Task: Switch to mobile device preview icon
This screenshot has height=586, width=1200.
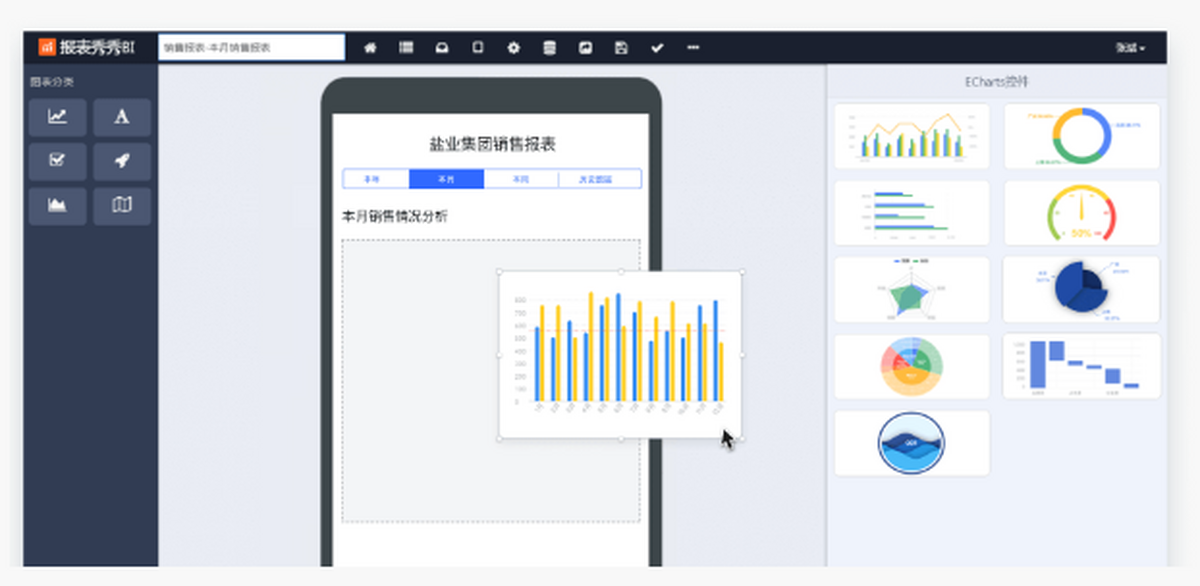Action: click(478, 47)
